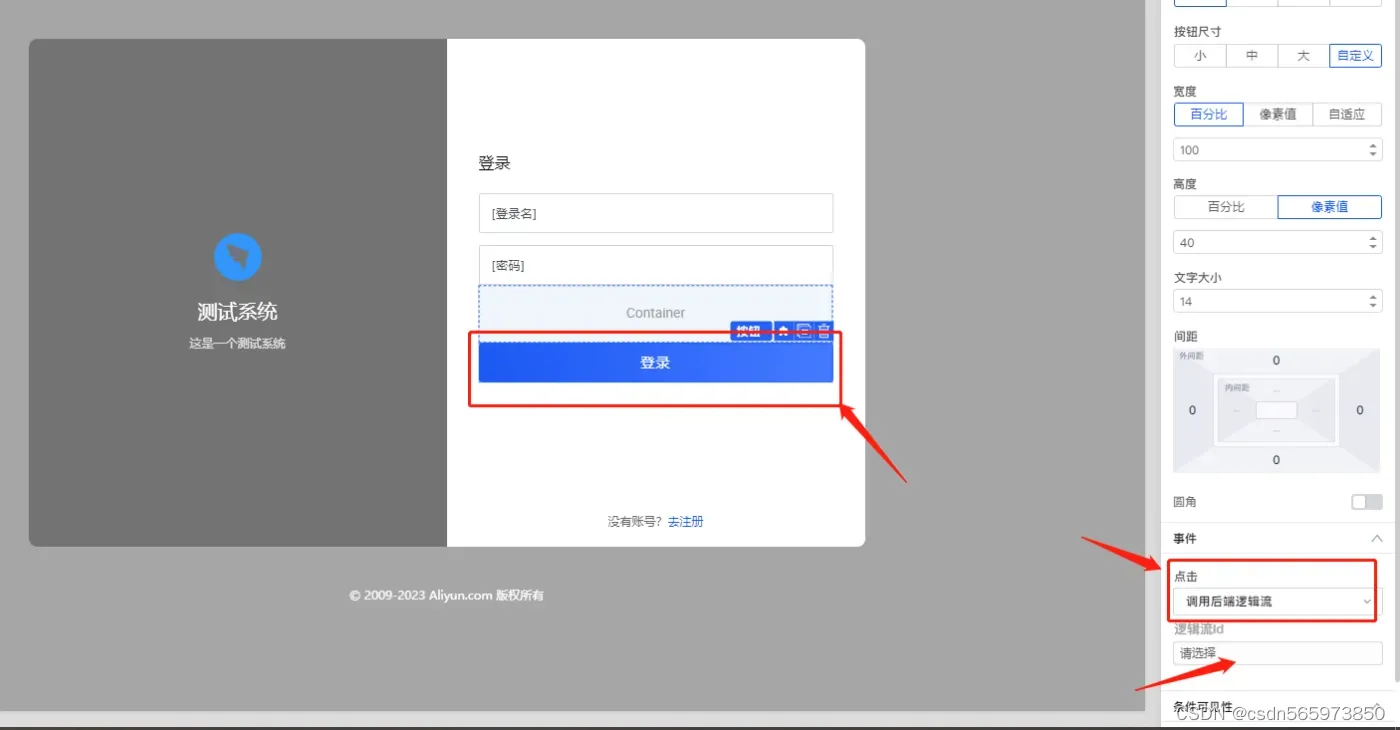Set height mode to 像素值
This screenshot has height=730, width=1400.
[x=1330, y=207]
